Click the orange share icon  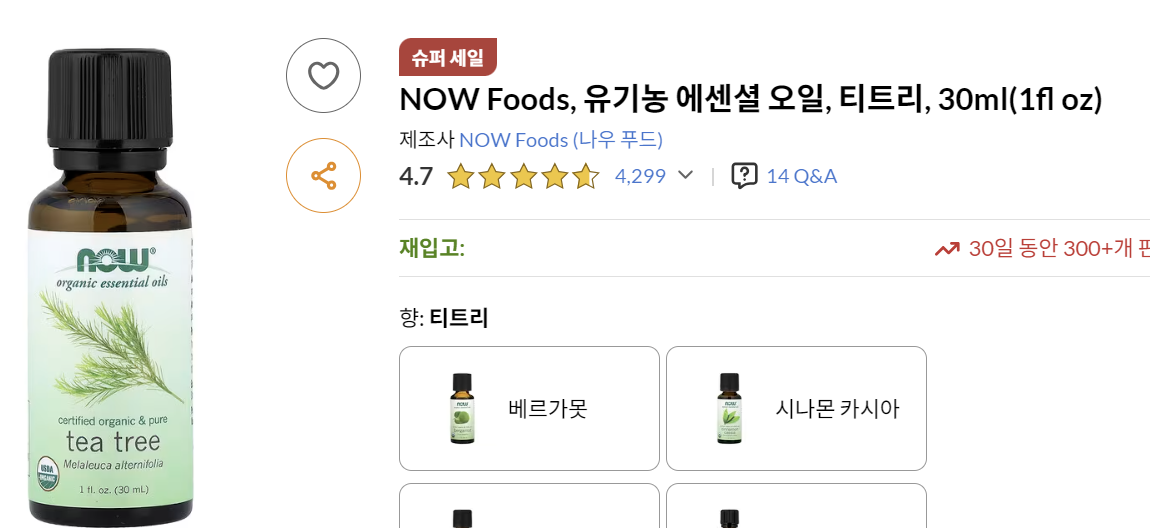click(x=323, y=176)
